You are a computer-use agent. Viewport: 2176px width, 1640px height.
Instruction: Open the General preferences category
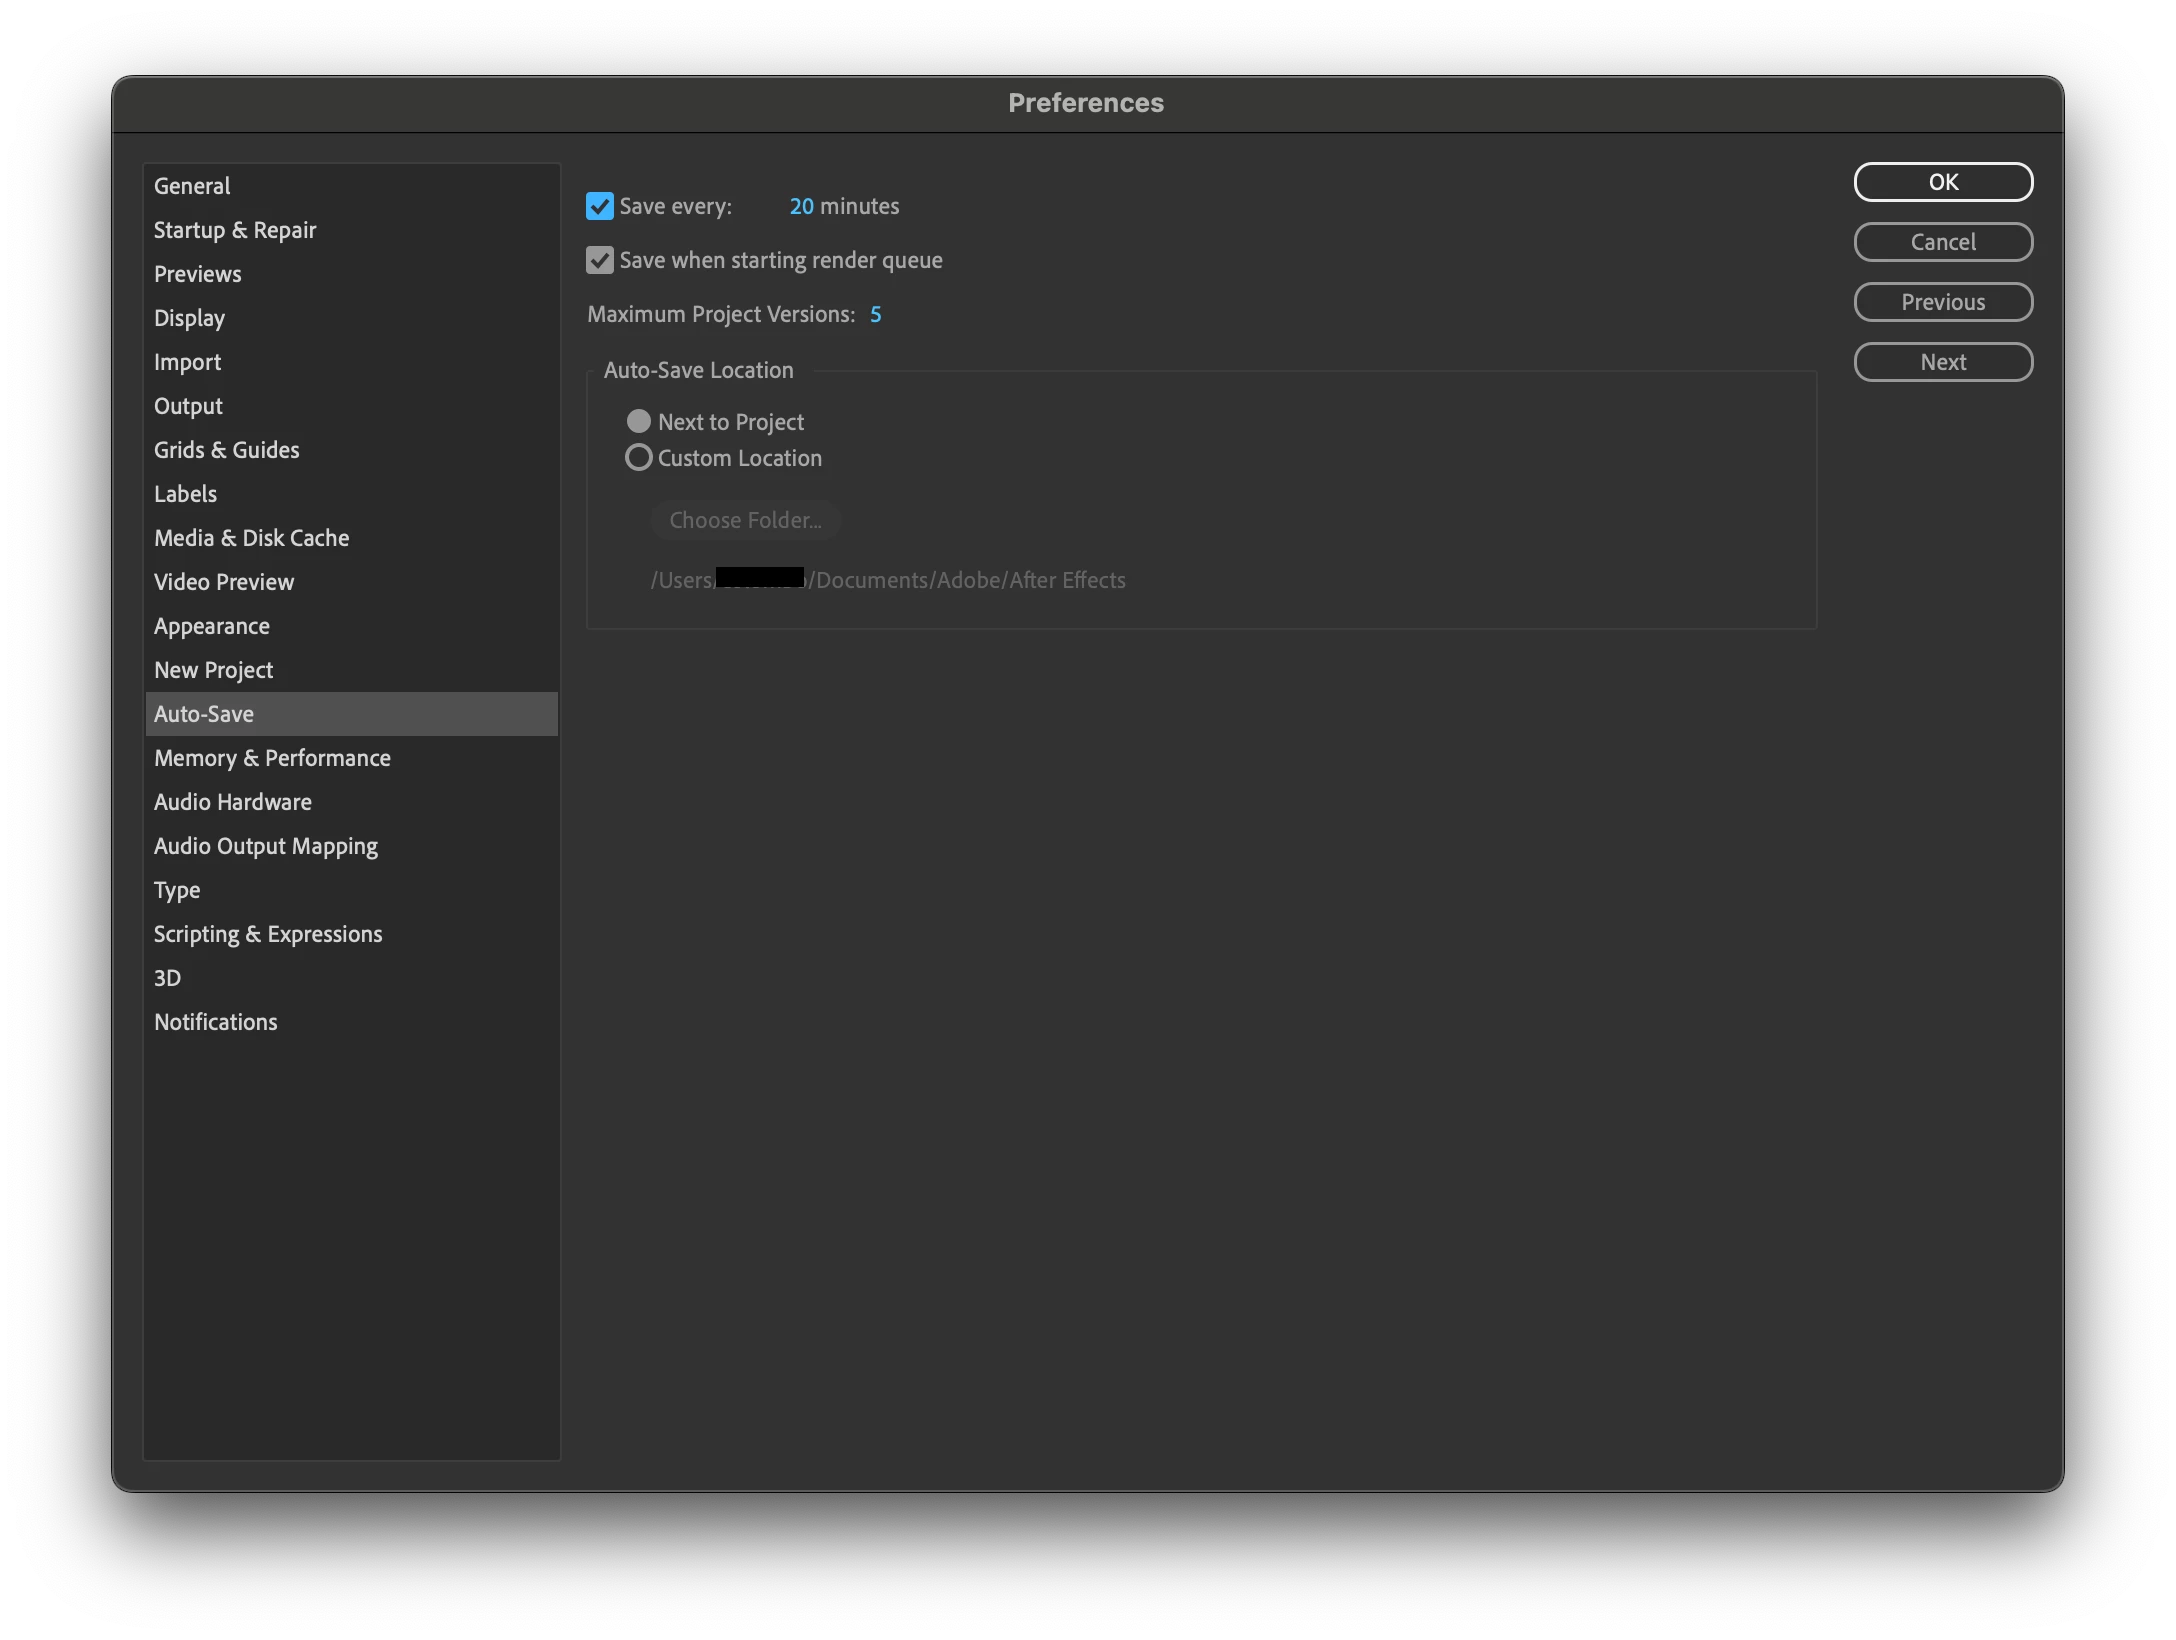coord(192,186)
